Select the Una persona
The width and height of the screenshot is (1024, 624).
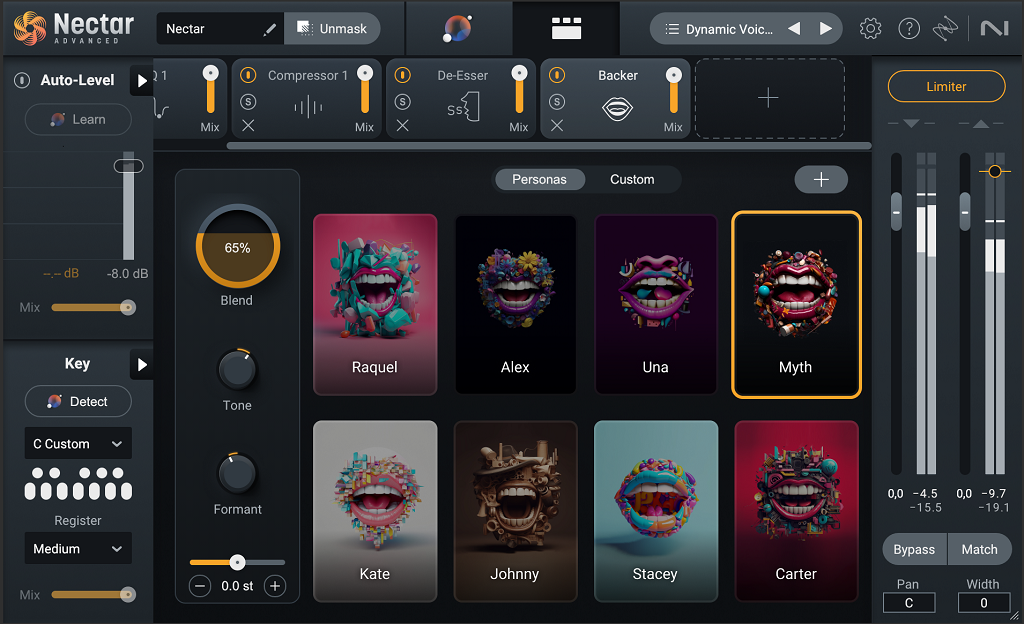(x=656, y=305)
